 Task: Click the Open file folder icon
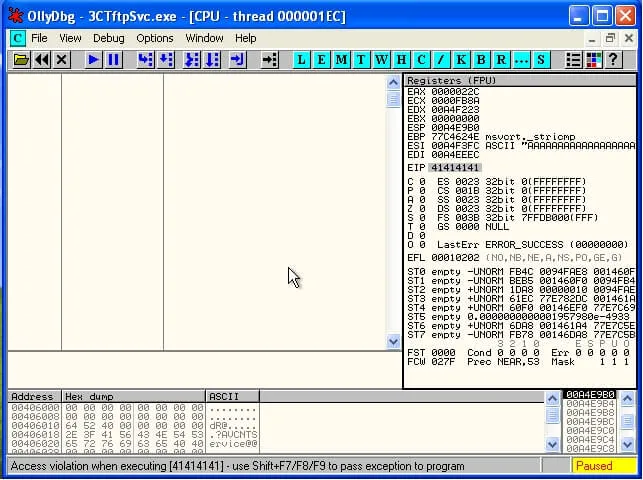20,60
